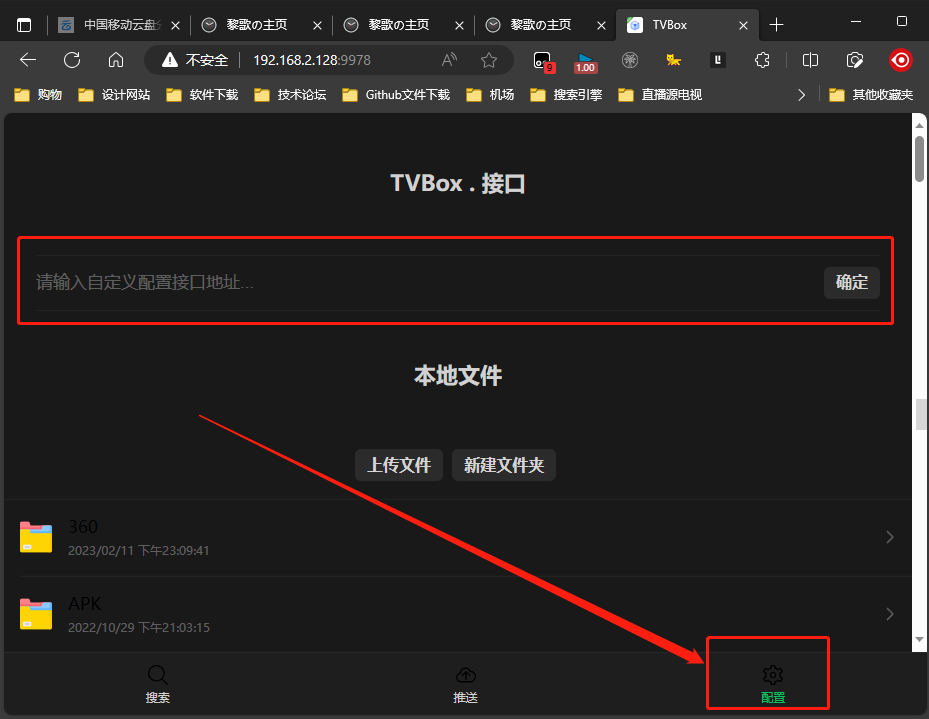
Task: Open the tab actions menu icon
Action: 24,25
